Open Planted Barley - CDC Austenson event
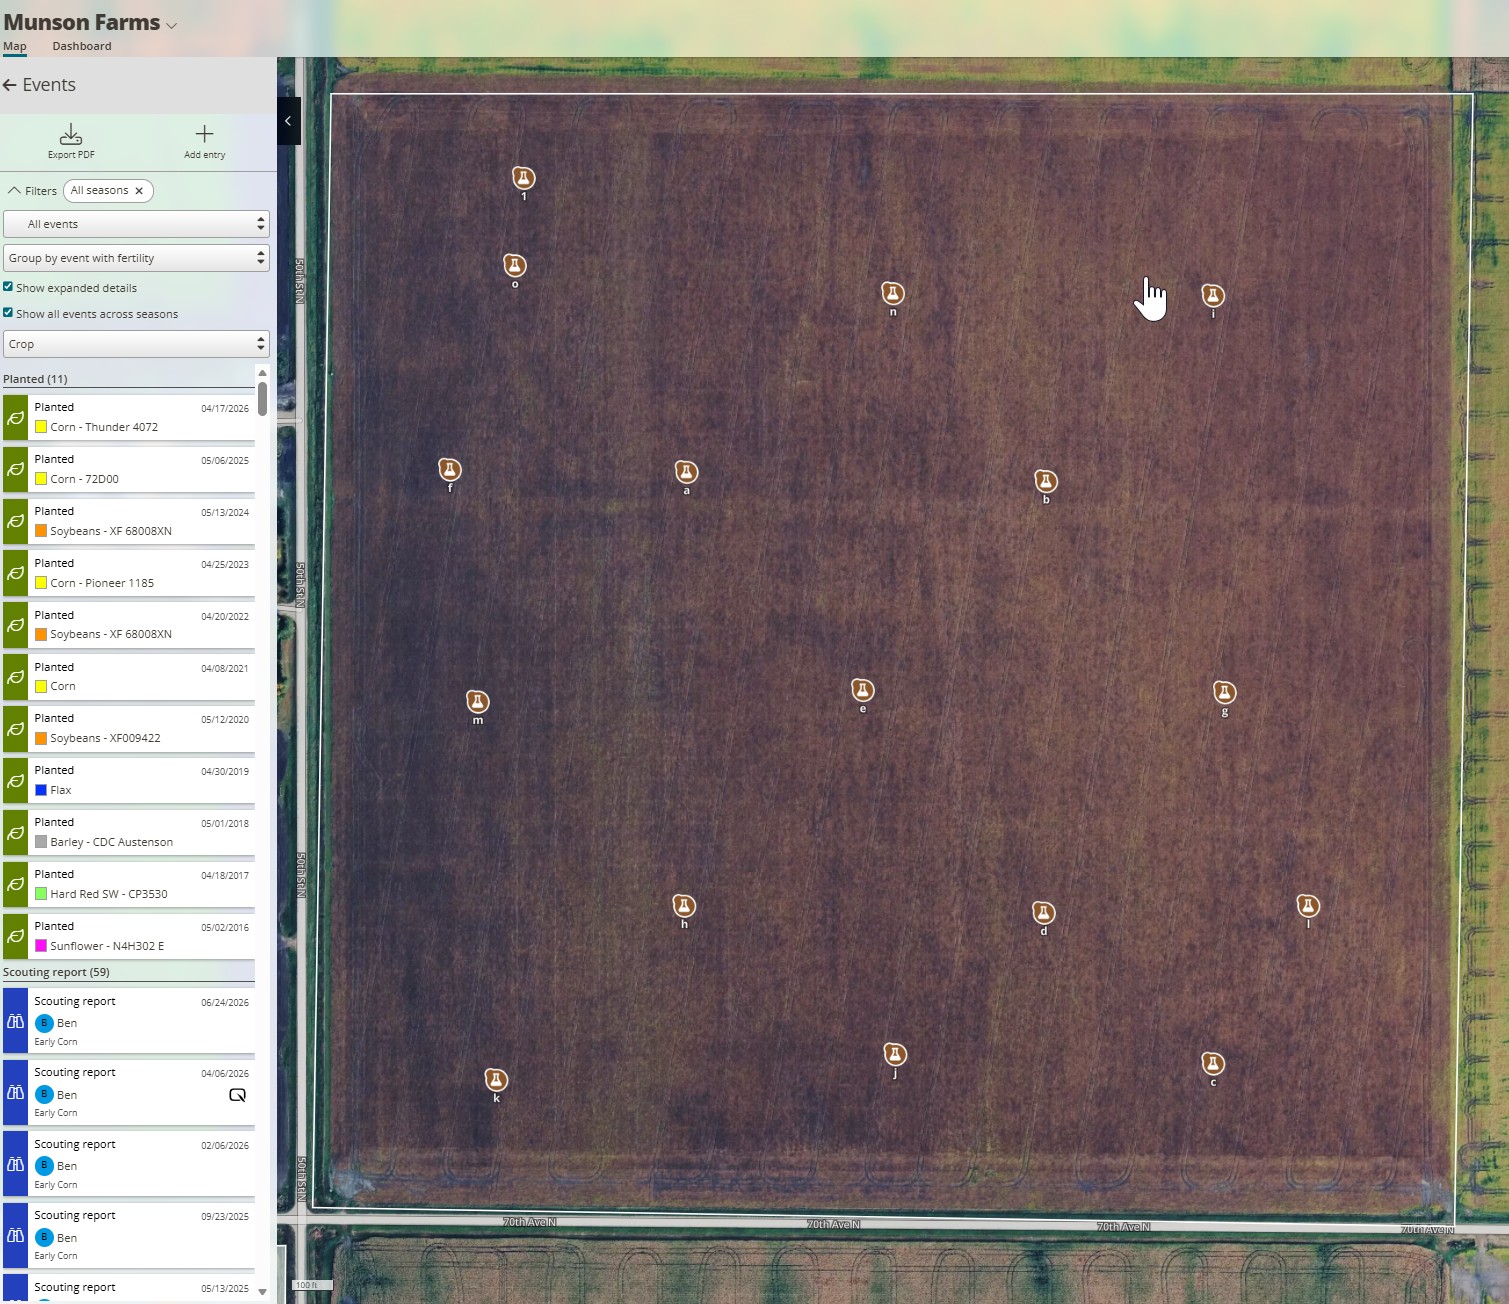The height and width of the screenshot is (1304, 1509). point(129,832)
